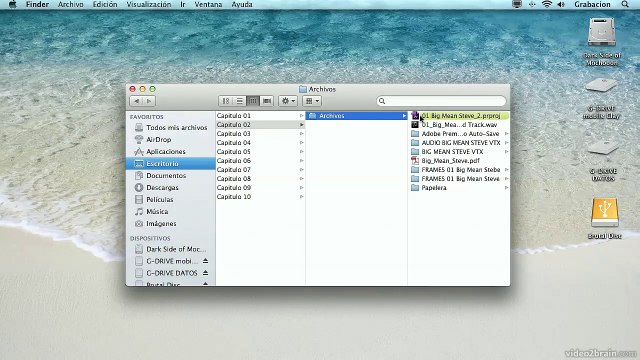Open the Ventana menu

(x=208, y=4)
